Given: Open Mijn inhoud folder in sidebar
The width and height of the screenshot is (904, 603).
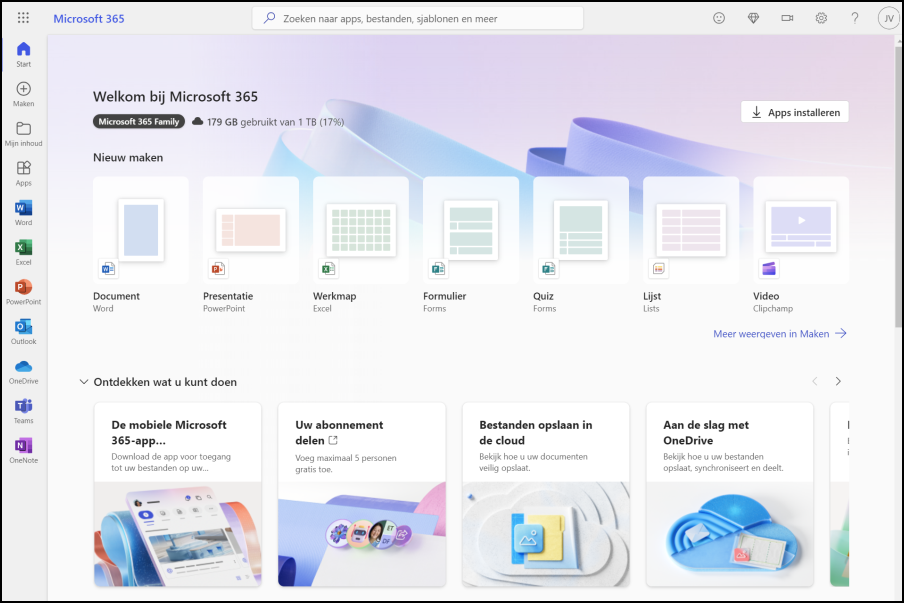Looking at the screenshot, I should pos(24,134).
